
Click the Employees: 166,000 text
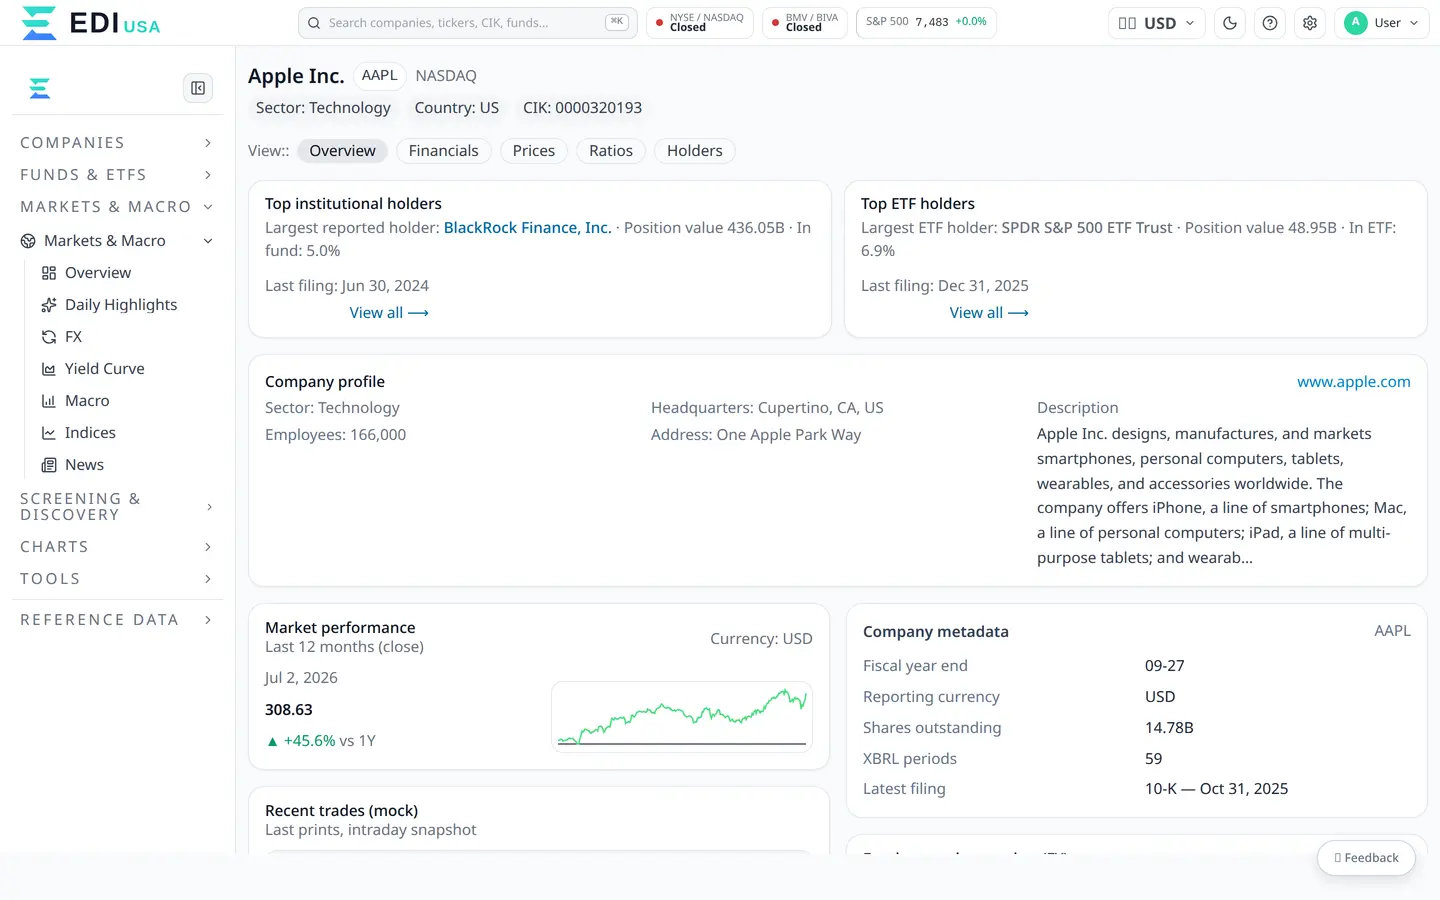pos(336,435)
